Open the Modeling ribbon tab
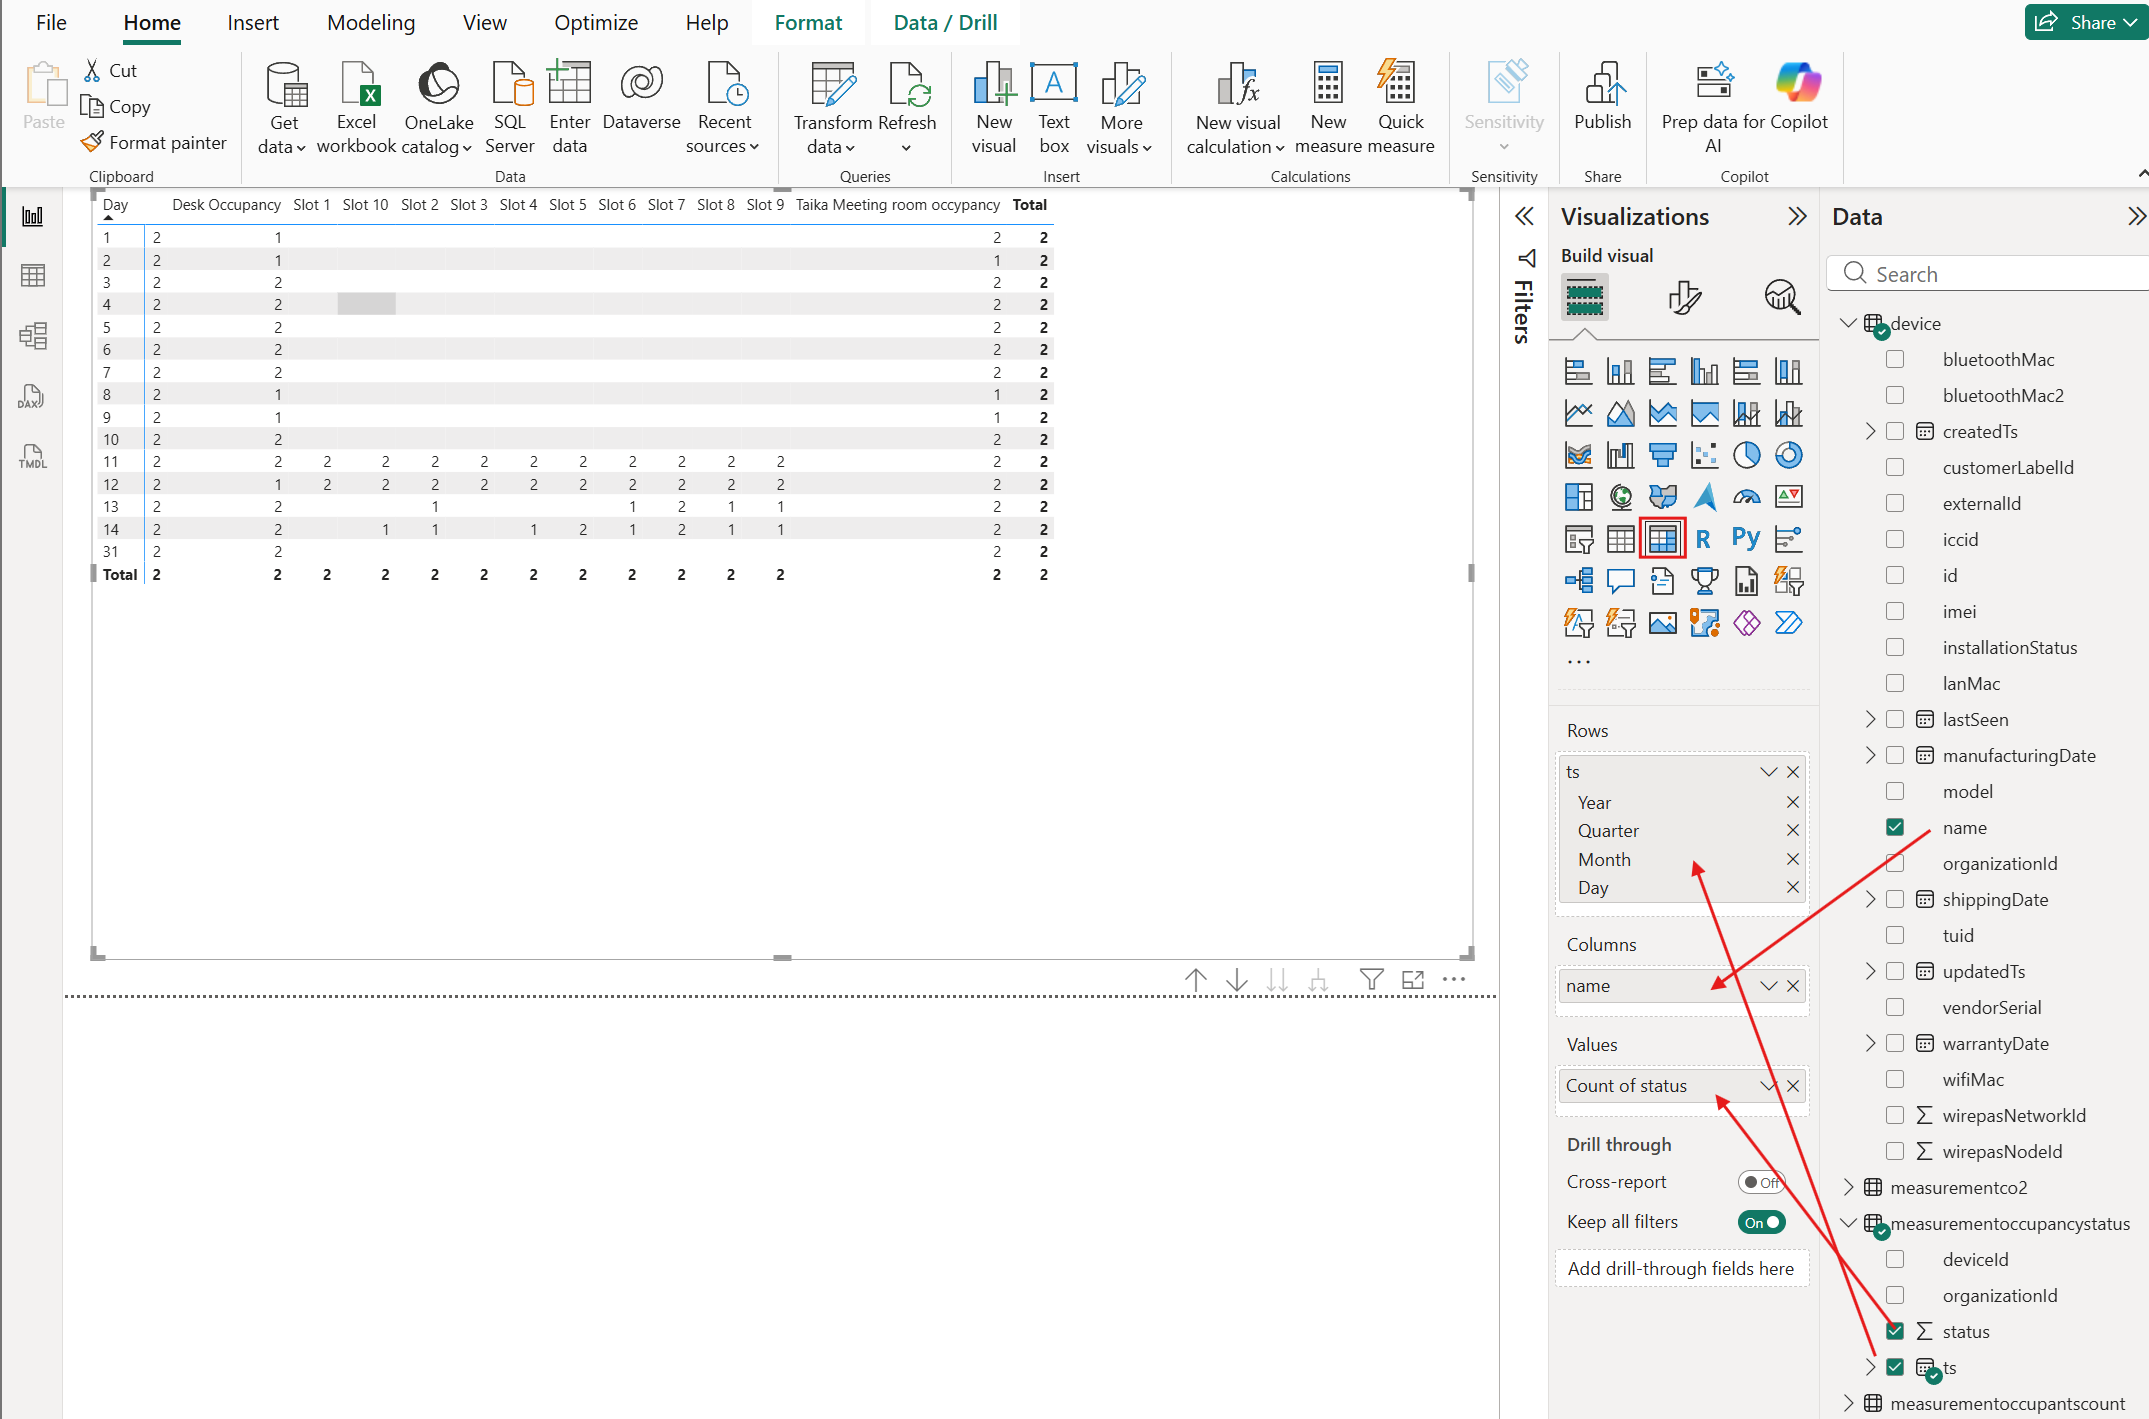The image size is (2149, 1419). [x=371, y=23]
